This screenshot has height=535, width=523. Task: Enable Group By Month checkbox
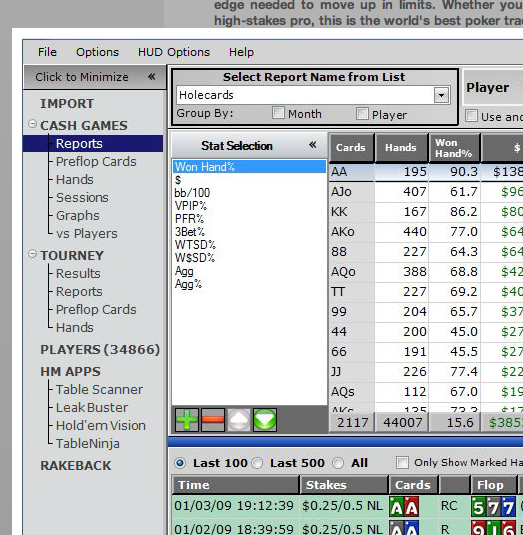278,113
